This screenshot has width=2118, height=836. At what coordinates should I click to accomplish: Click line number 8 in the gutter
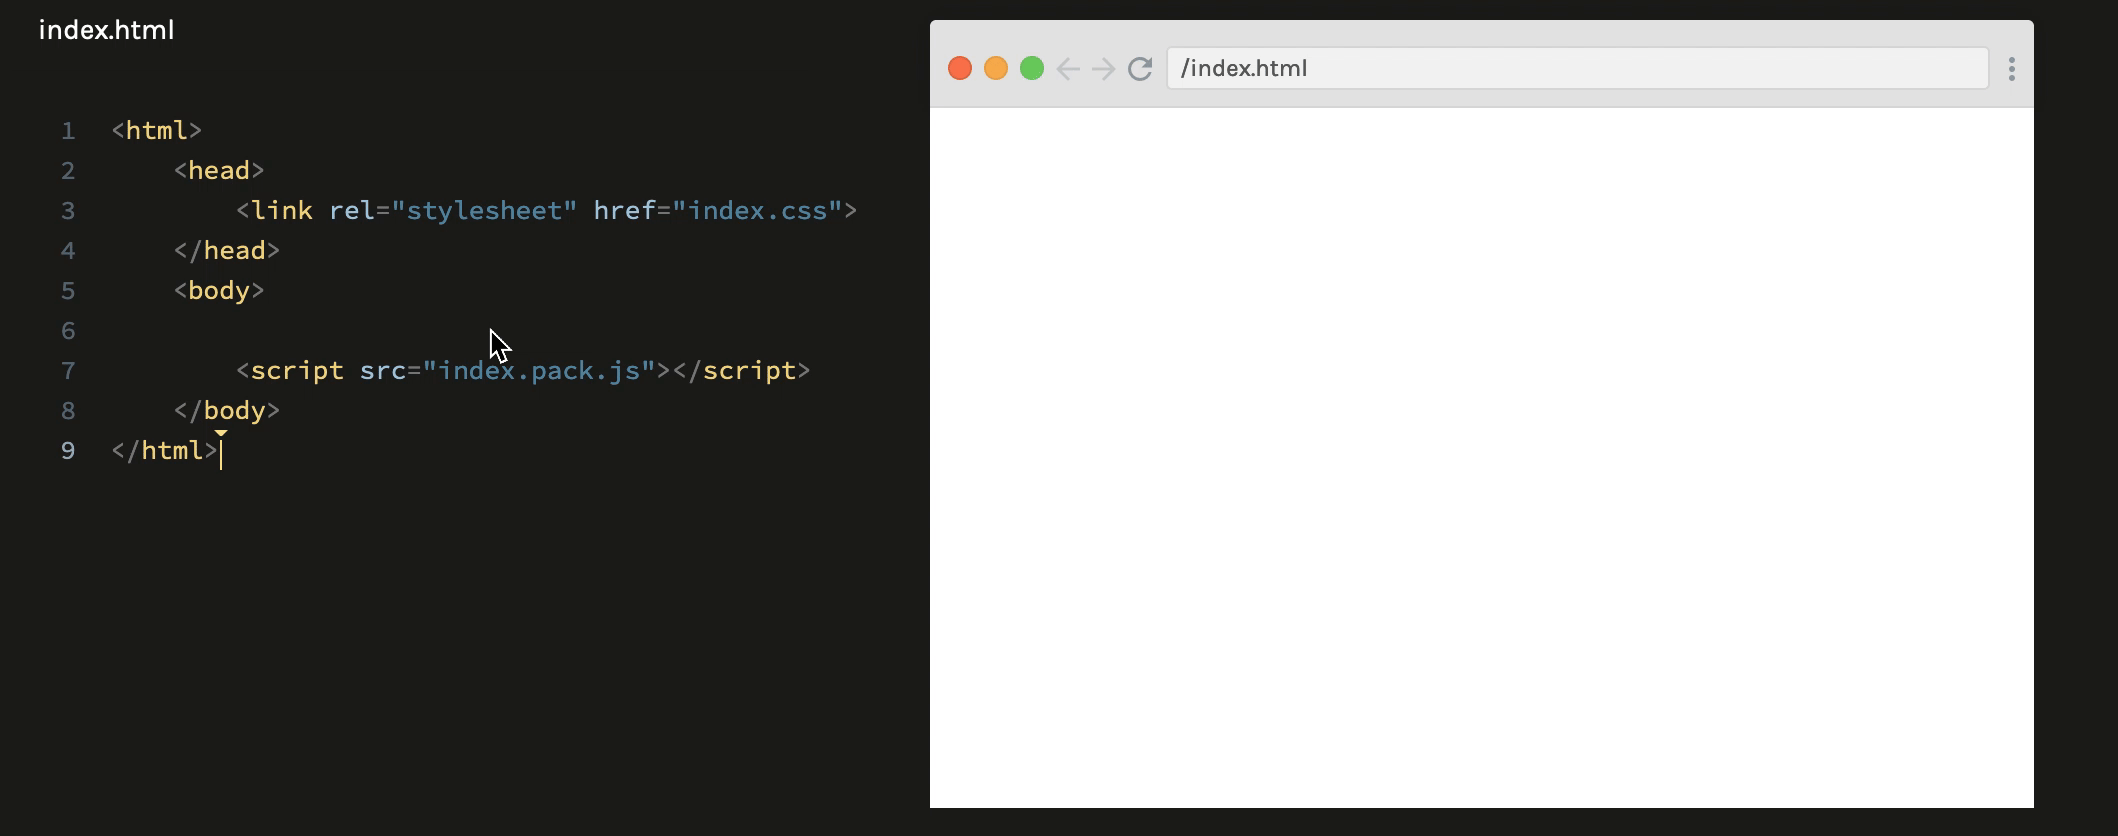(68, 411)
